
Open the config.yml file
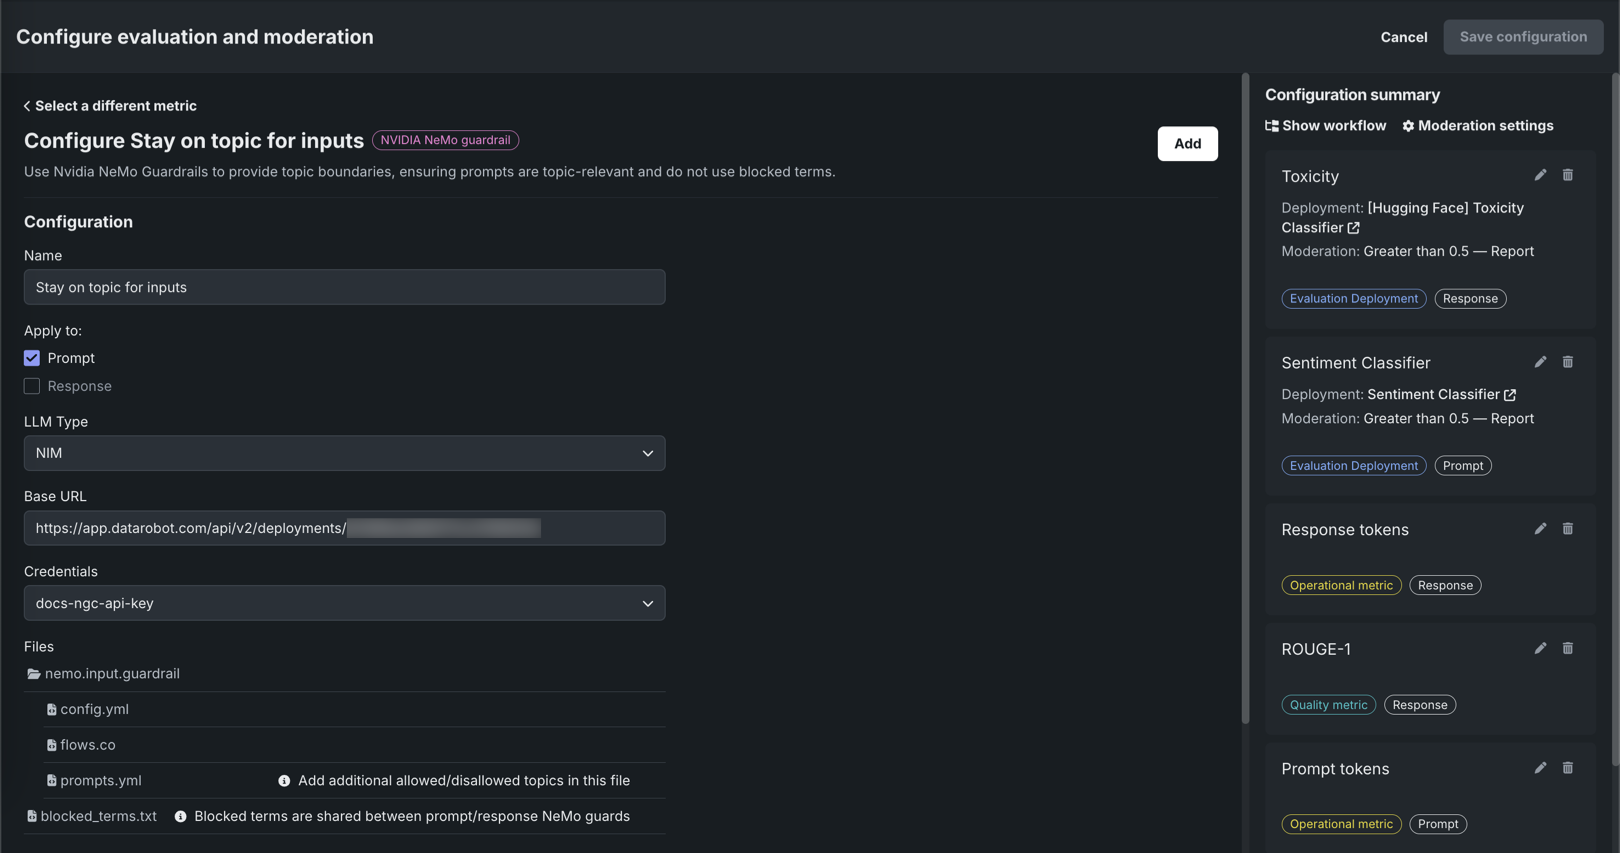click(x=94, y=709)
